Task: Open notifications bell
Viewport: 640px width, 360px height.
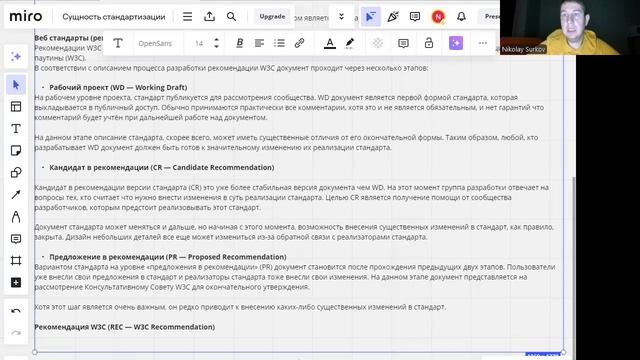Action: (461, 17)
